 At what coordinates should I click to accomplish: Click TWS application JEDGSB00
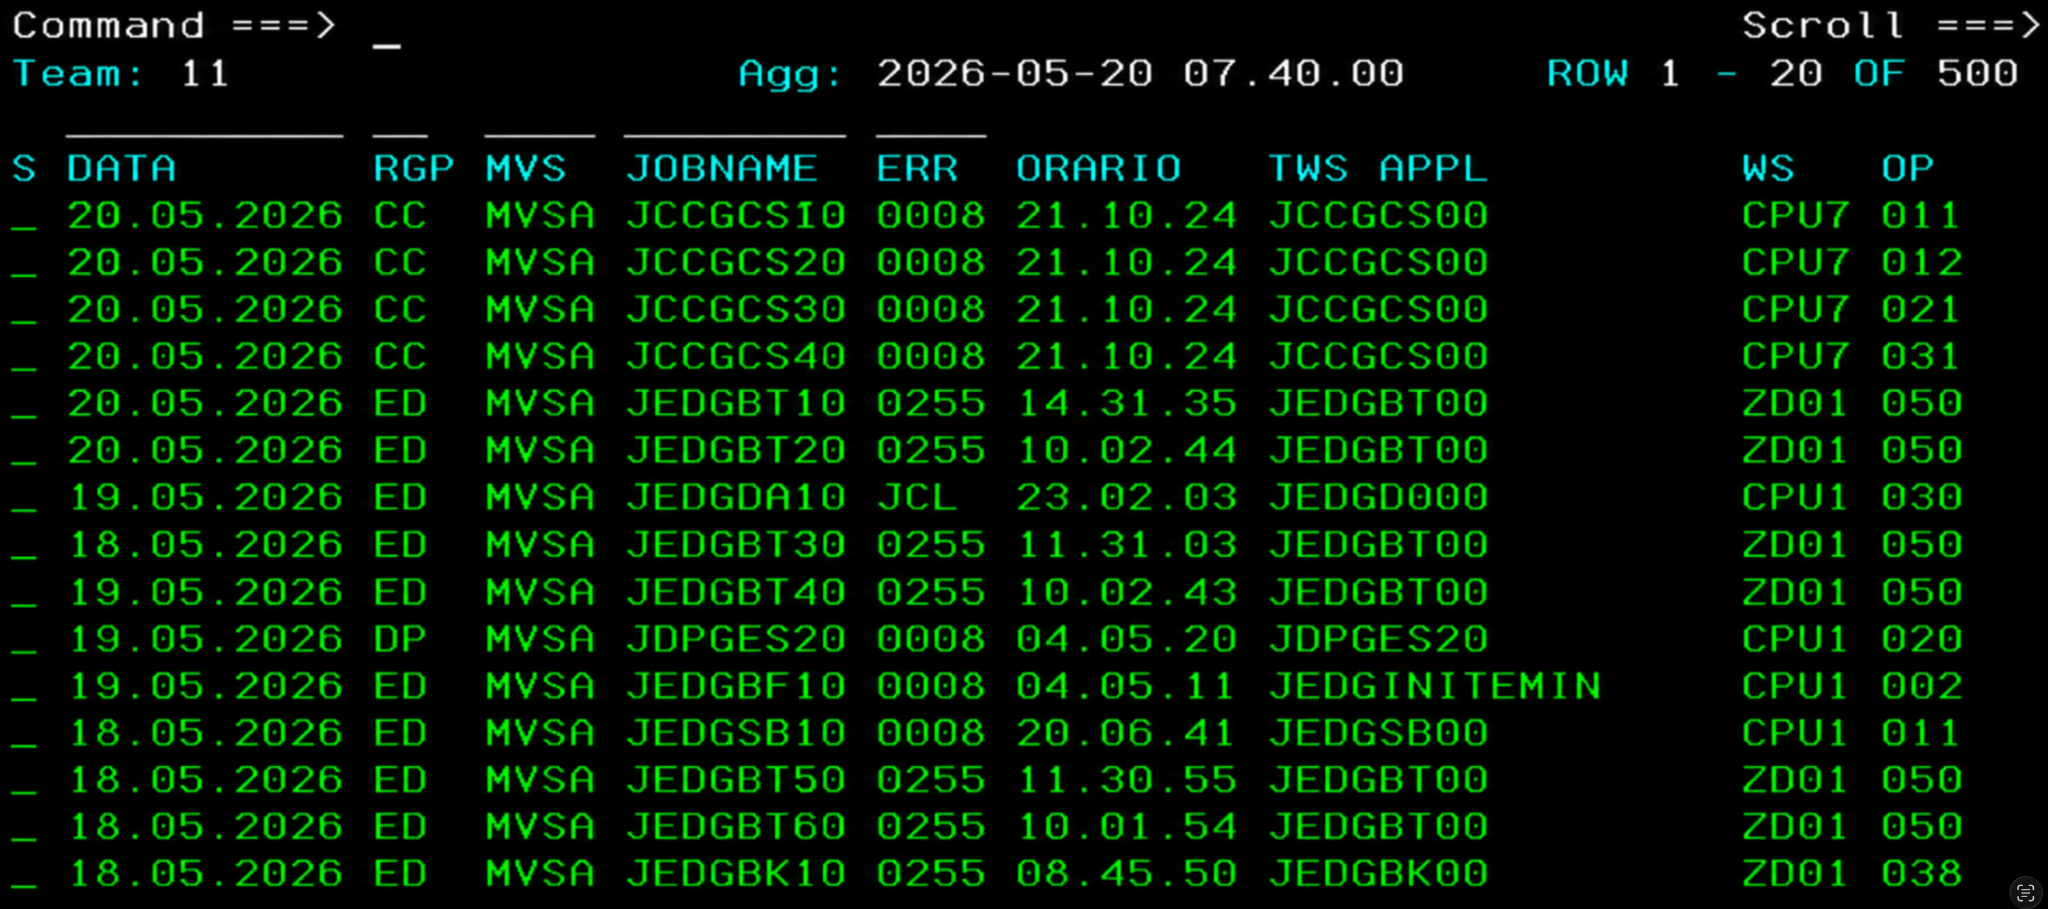pyautogui.click(x=1378, y=734)
